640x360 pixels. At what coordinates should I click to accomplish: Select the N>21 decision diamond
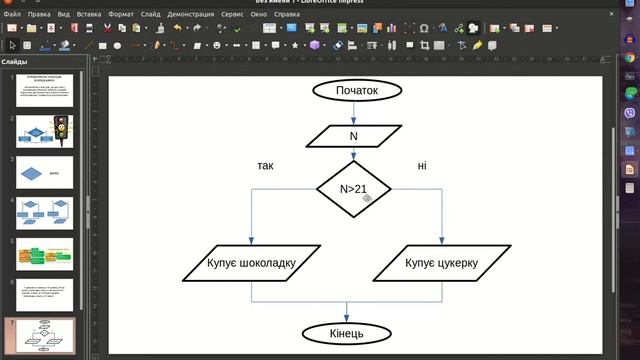353,189
